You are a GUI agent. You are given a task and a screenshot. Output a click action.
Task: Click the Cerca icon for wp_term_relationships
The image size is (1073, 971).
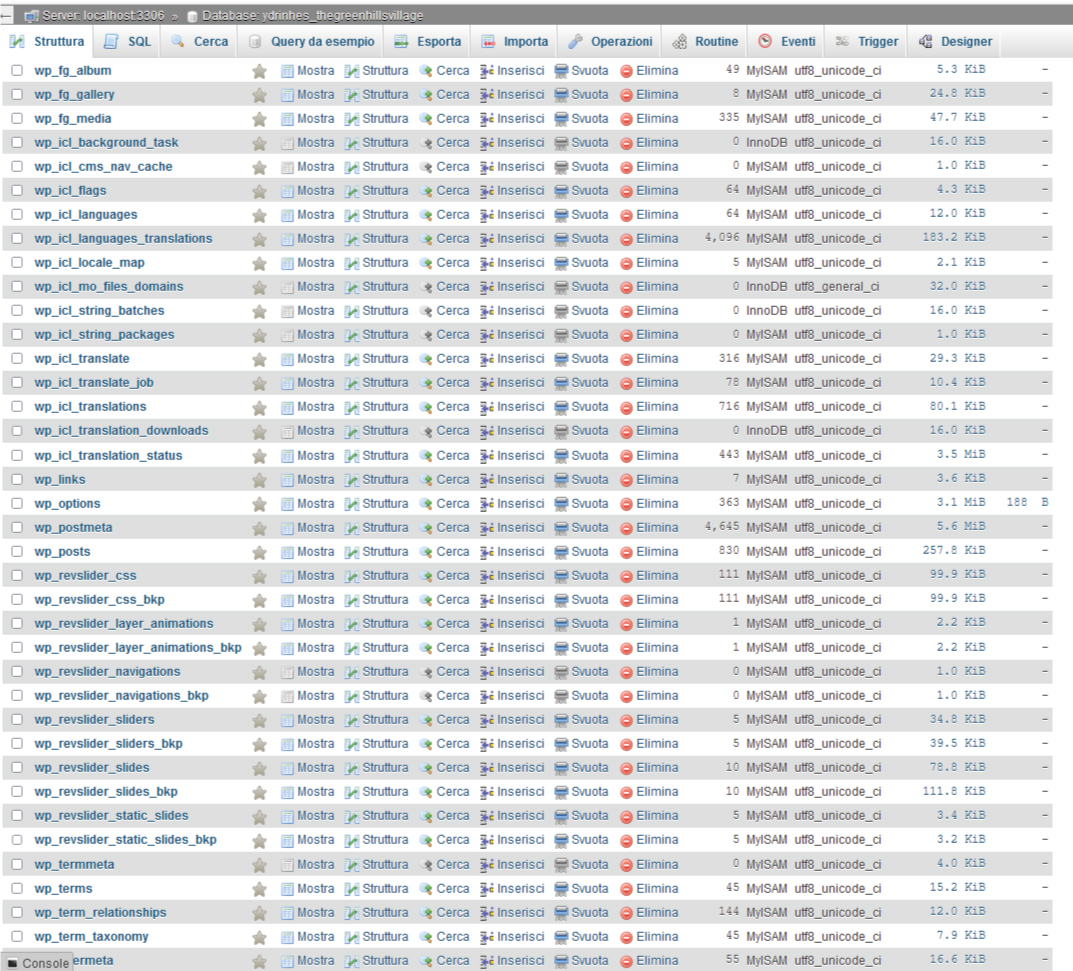(426, 914)
